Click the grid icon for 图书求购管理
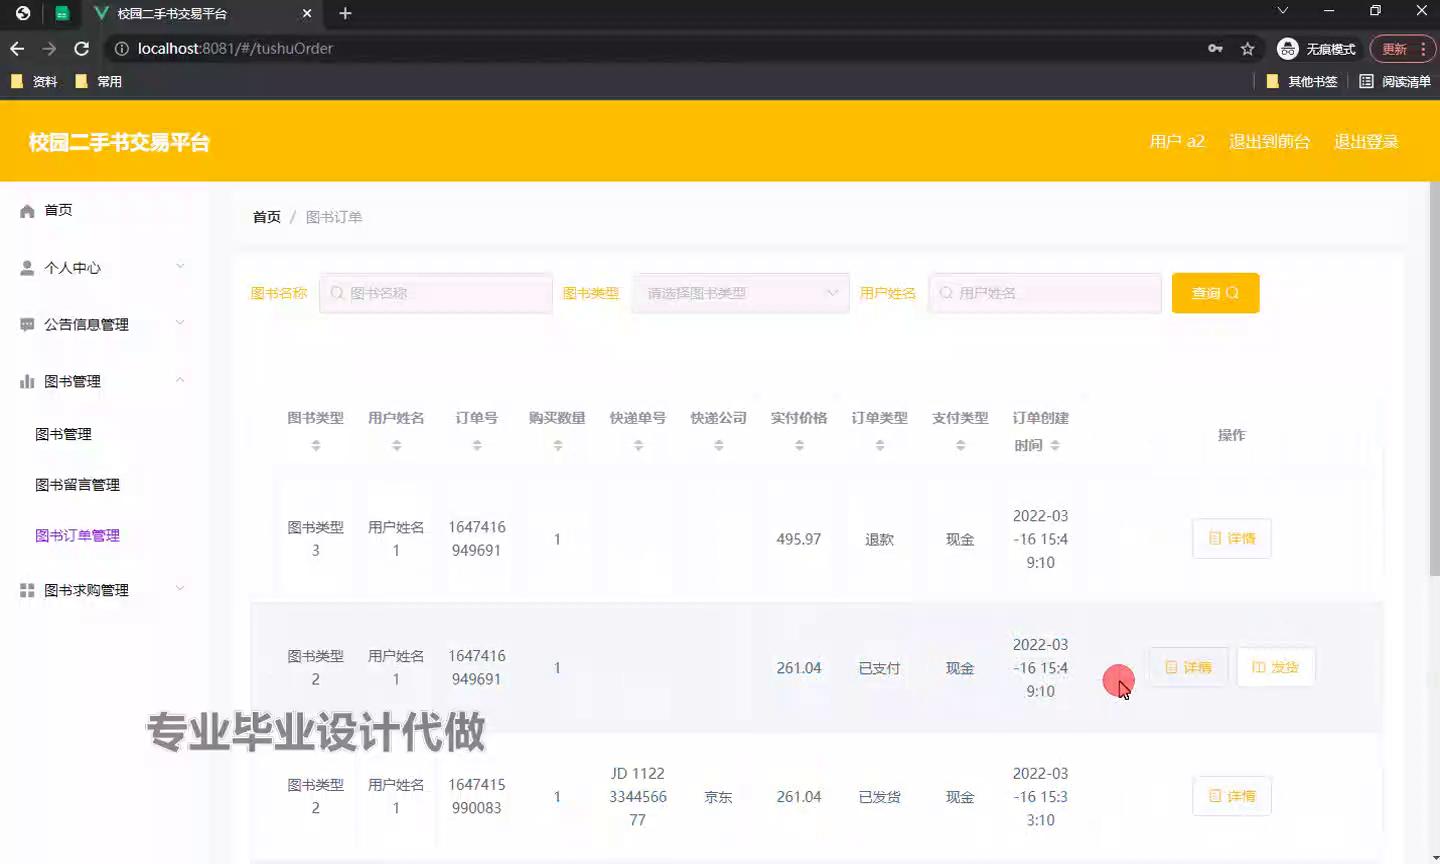 click(27, 591)
